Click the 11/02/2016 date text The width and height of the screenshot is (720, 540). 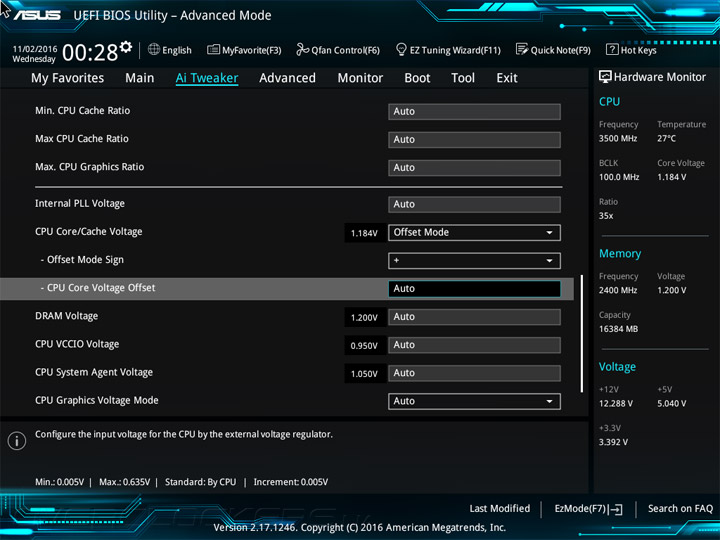[34, 49]
